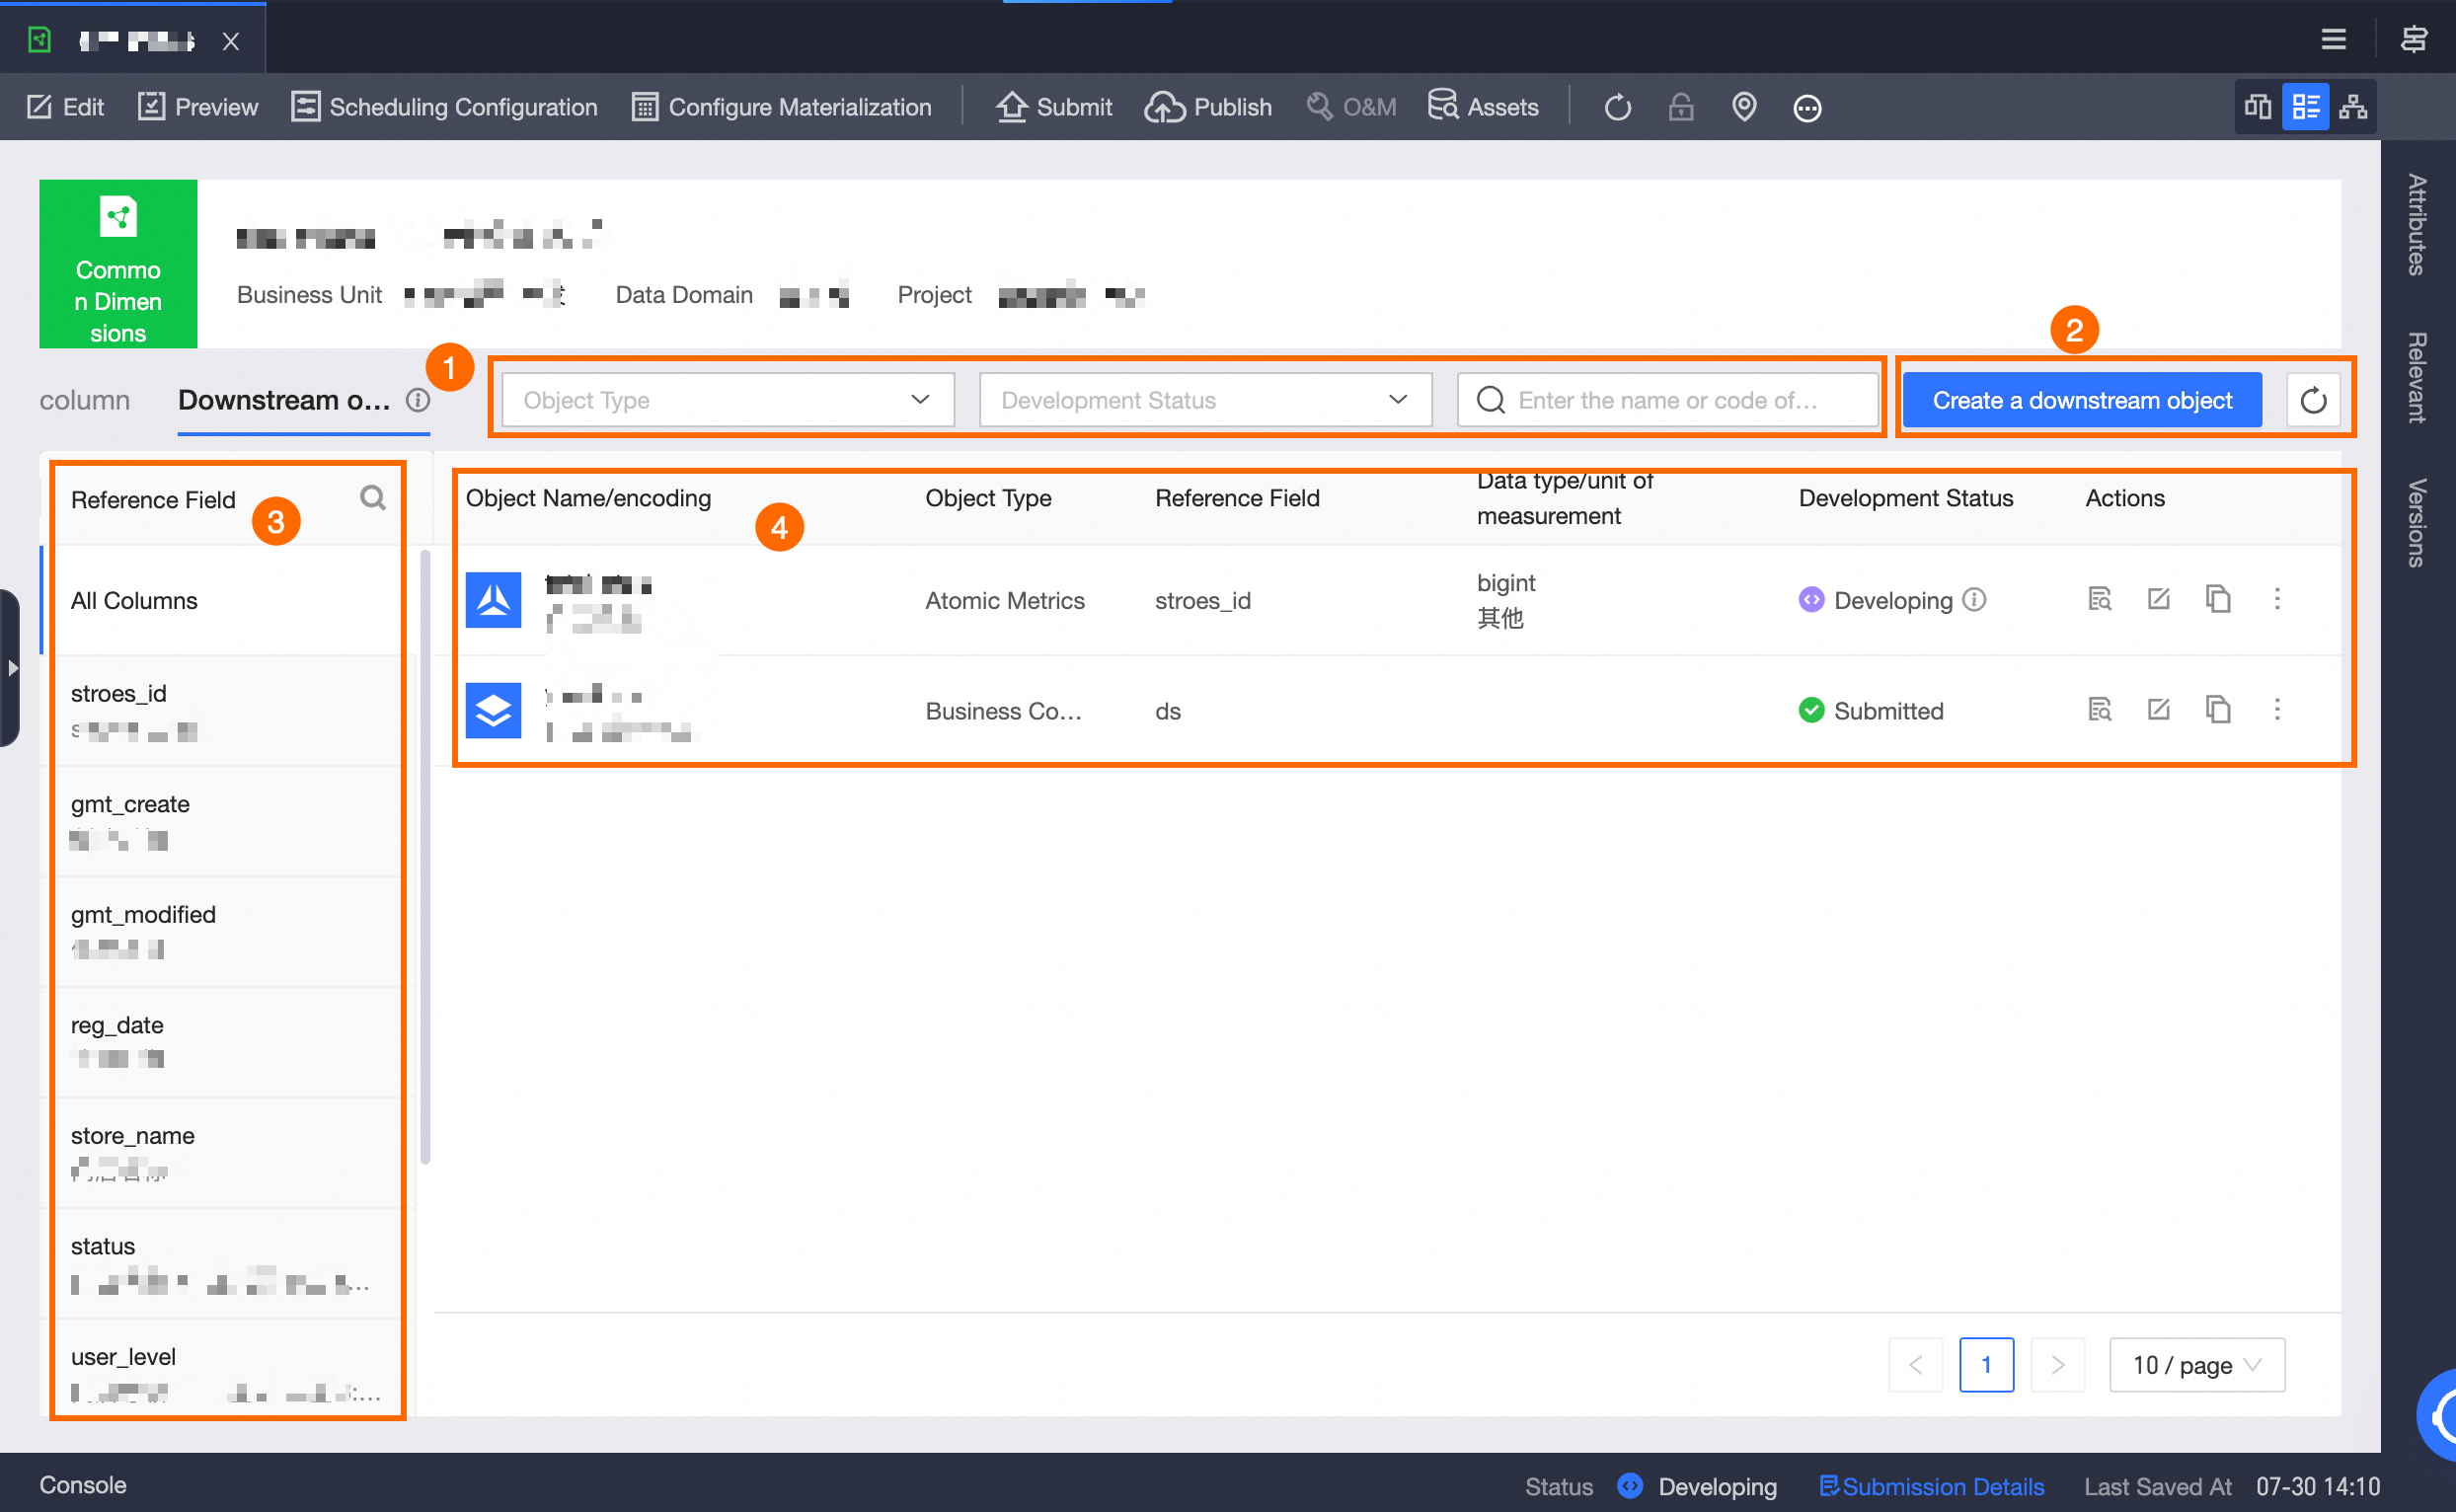
Task: Open the Object Type dropdown
Action: [x=727, y=401]
